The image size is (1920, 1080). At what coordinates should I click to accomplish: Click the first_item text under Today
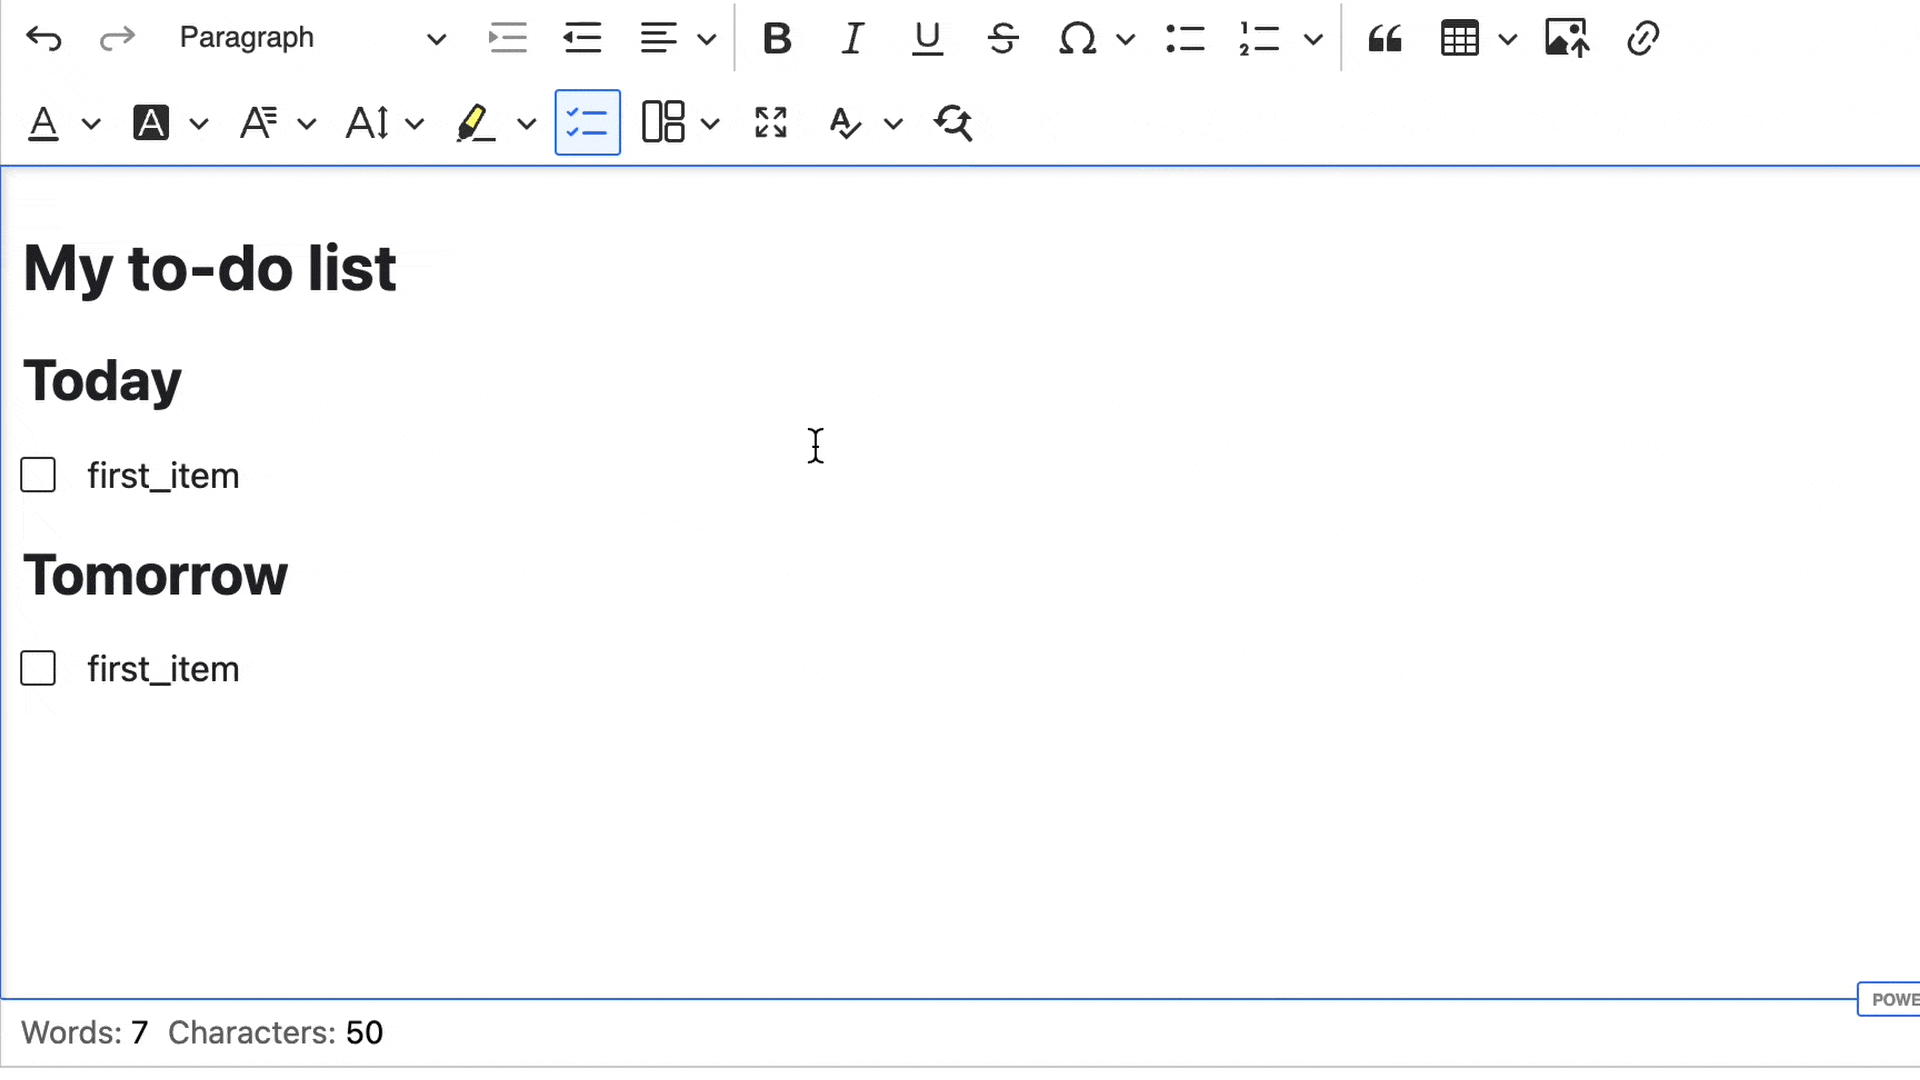tap(163, 476)
